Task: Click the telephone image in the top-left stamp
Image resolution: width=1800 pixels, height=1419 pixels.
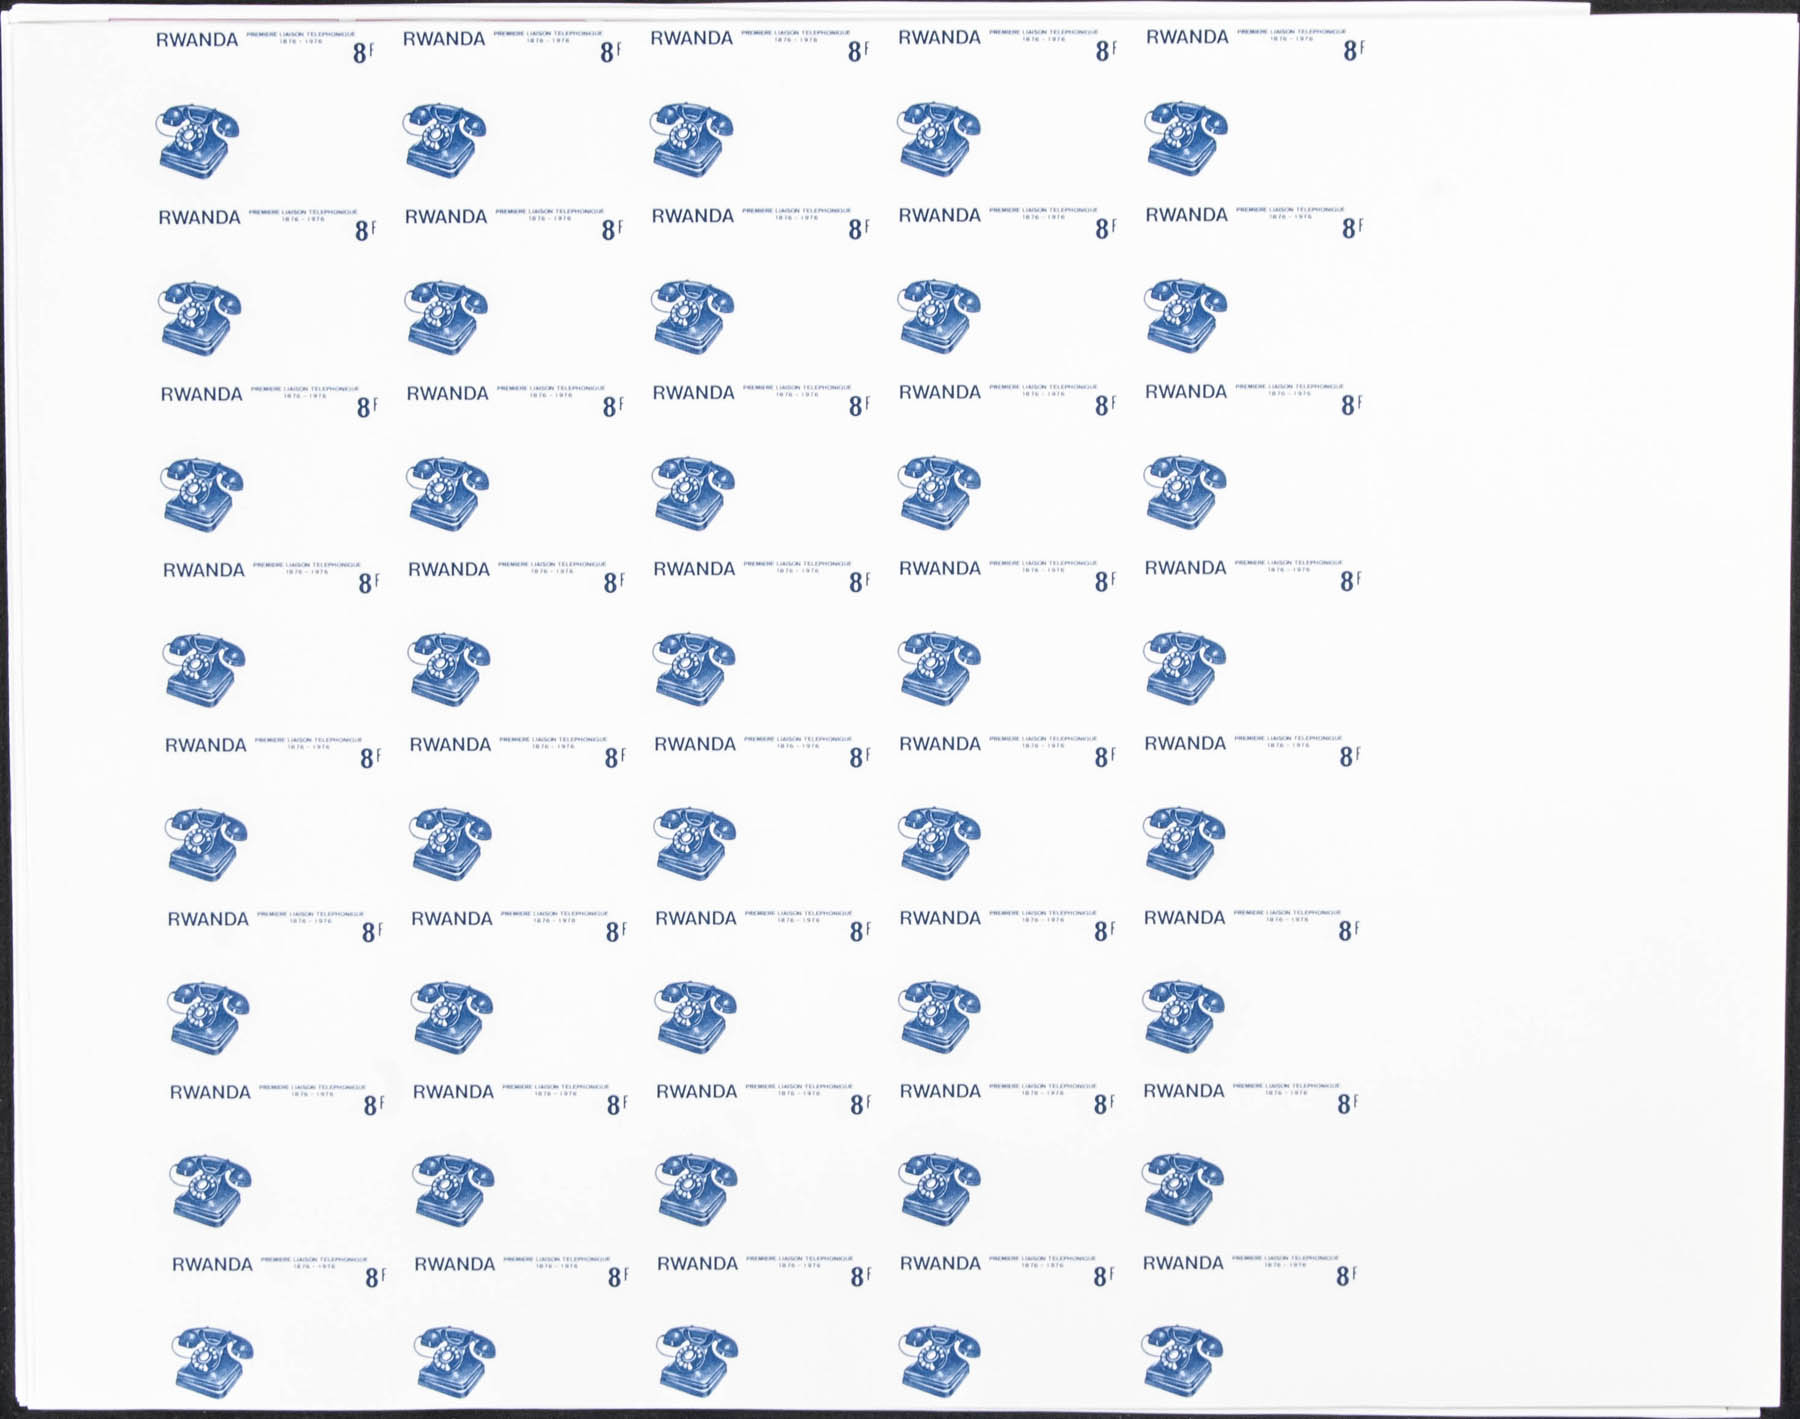Action: 198,141
